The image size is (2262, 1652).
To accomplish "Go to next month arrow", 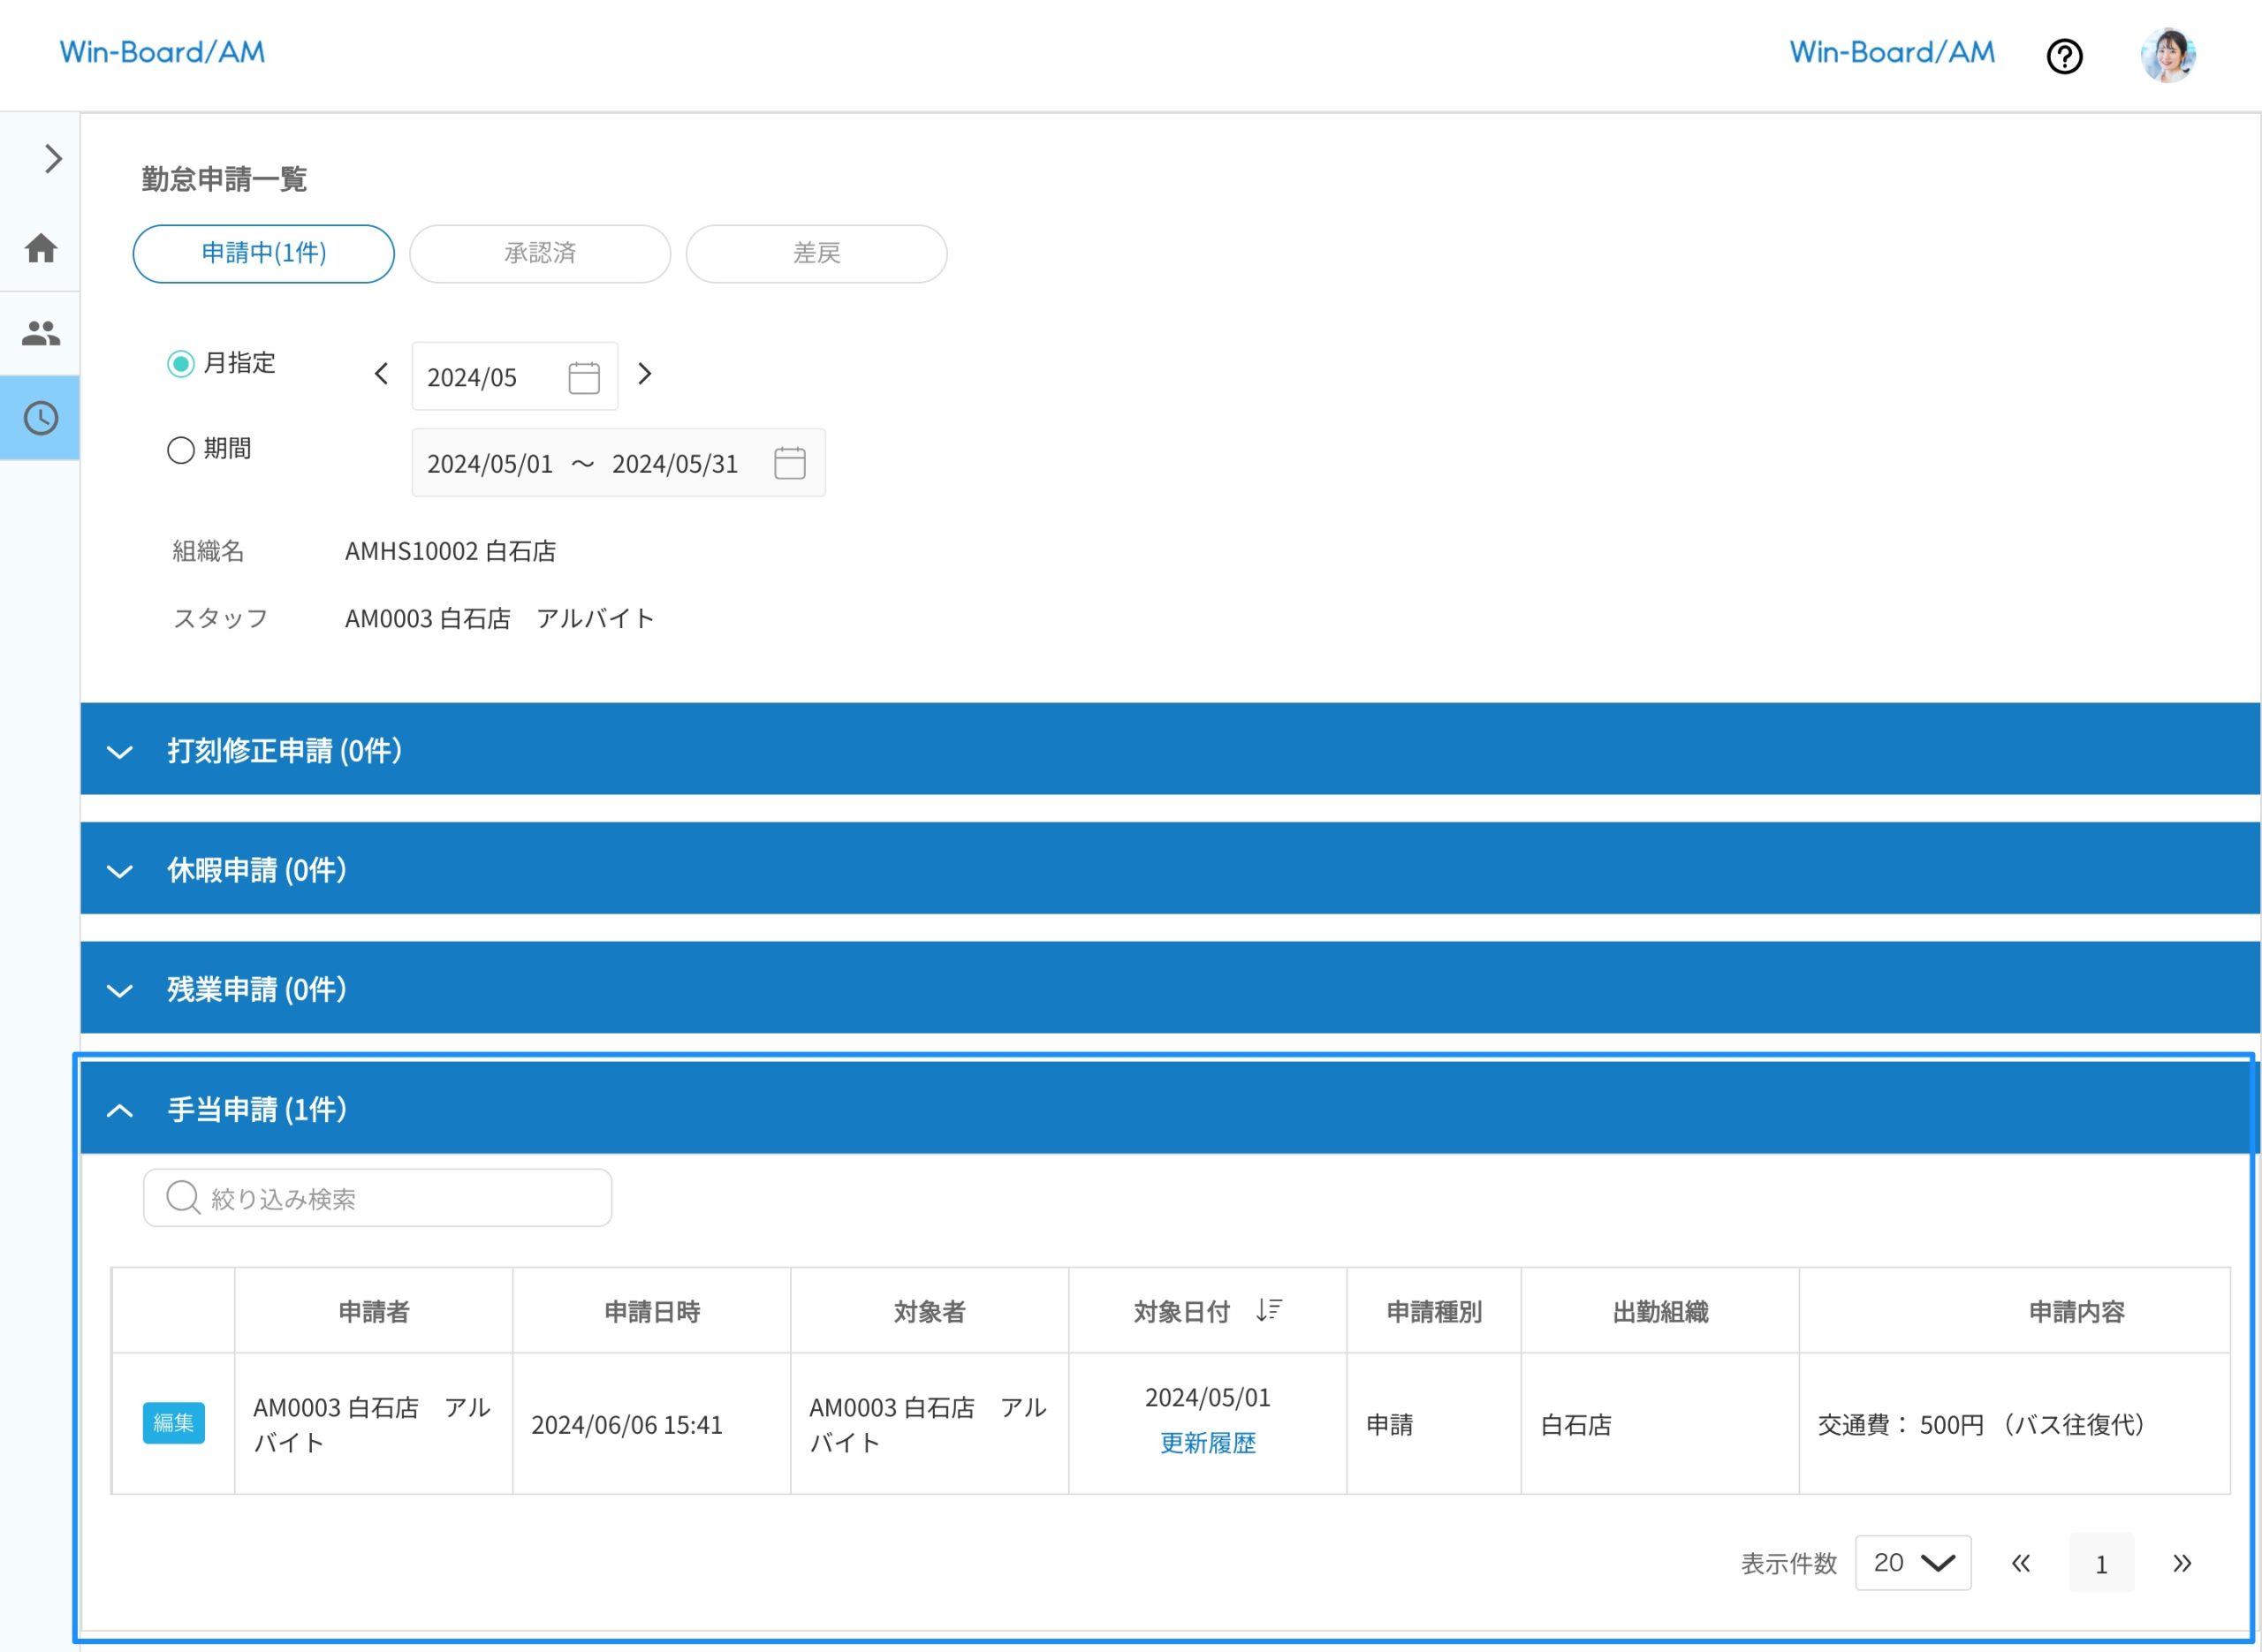I will [x=645, y=375].
